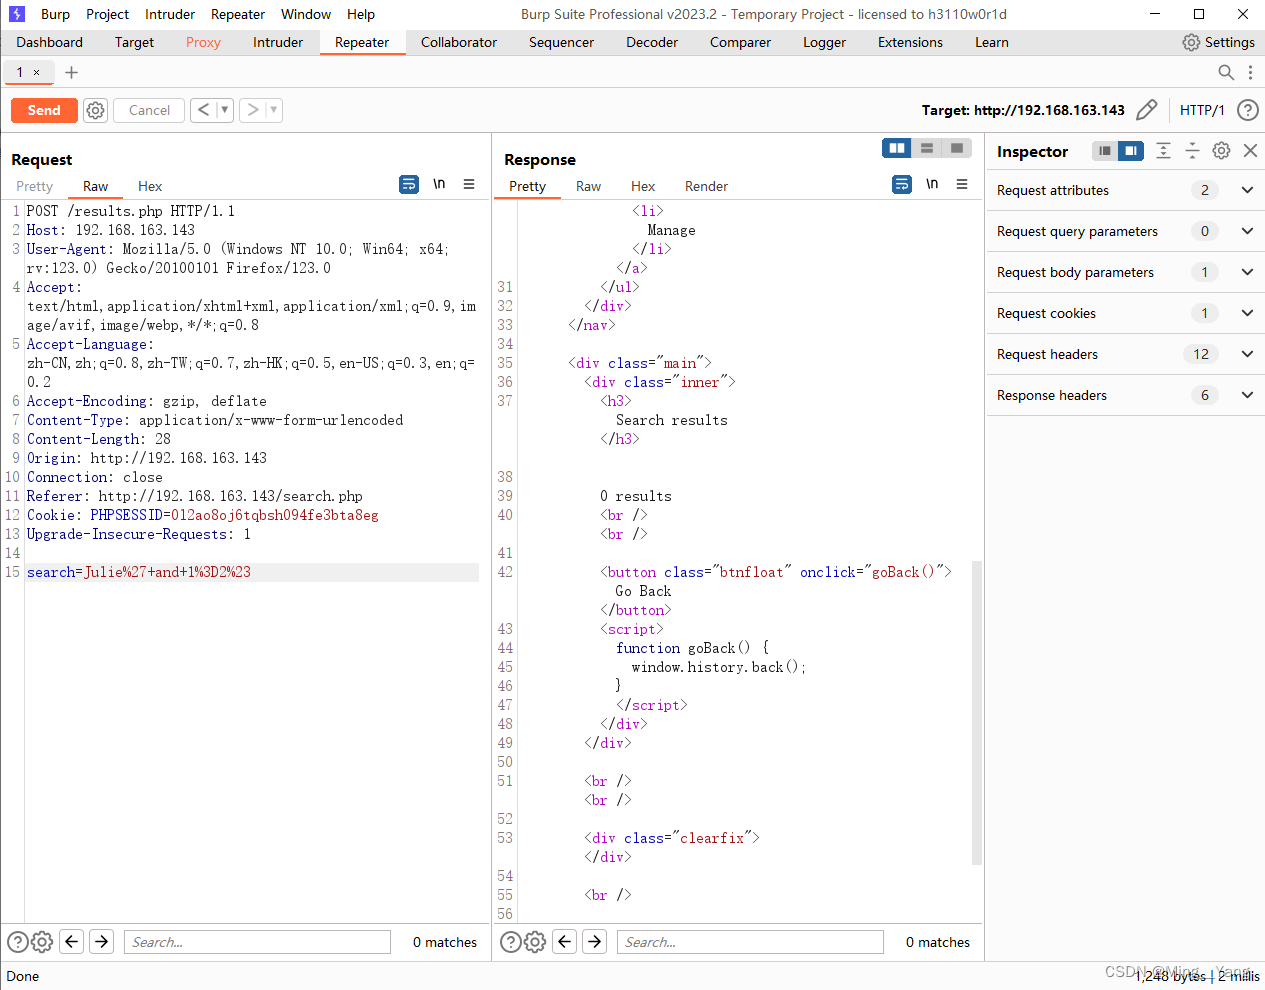This screenshot has height=990, width=1265.
Task: Switch to the Decoder tab
Action: click(x=652, y=42)
